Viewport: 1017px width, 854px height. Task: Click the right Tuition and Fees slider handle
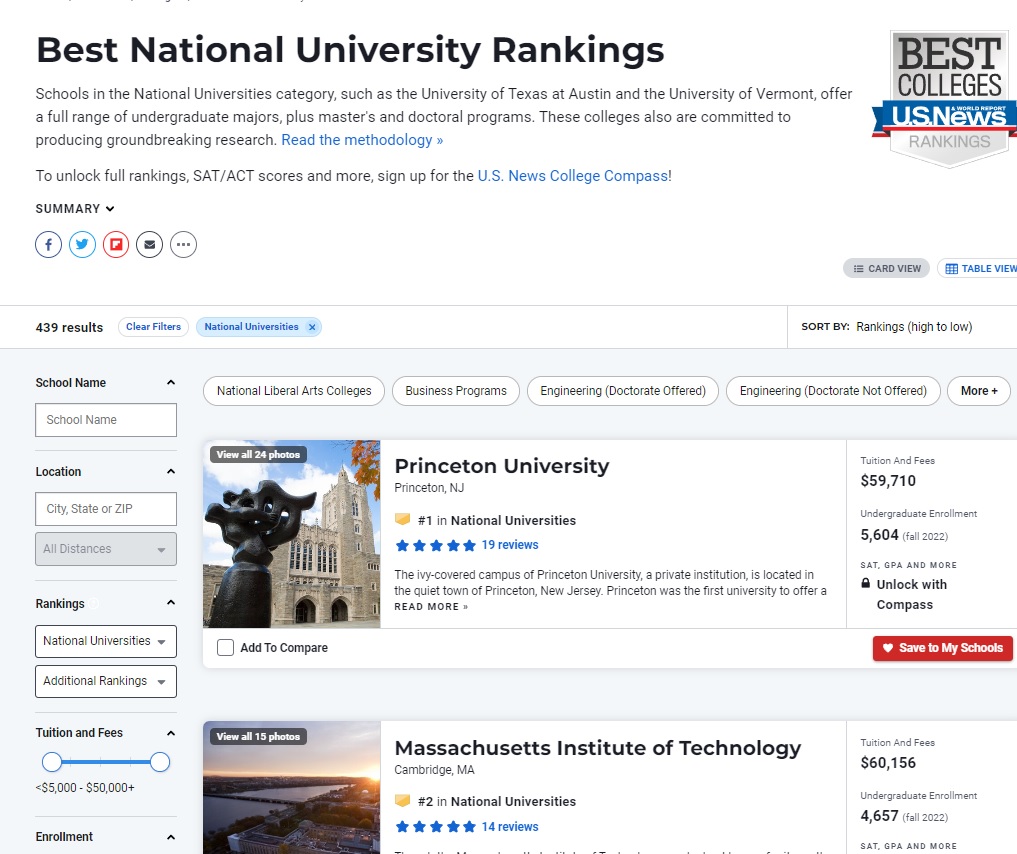(160, 763)
